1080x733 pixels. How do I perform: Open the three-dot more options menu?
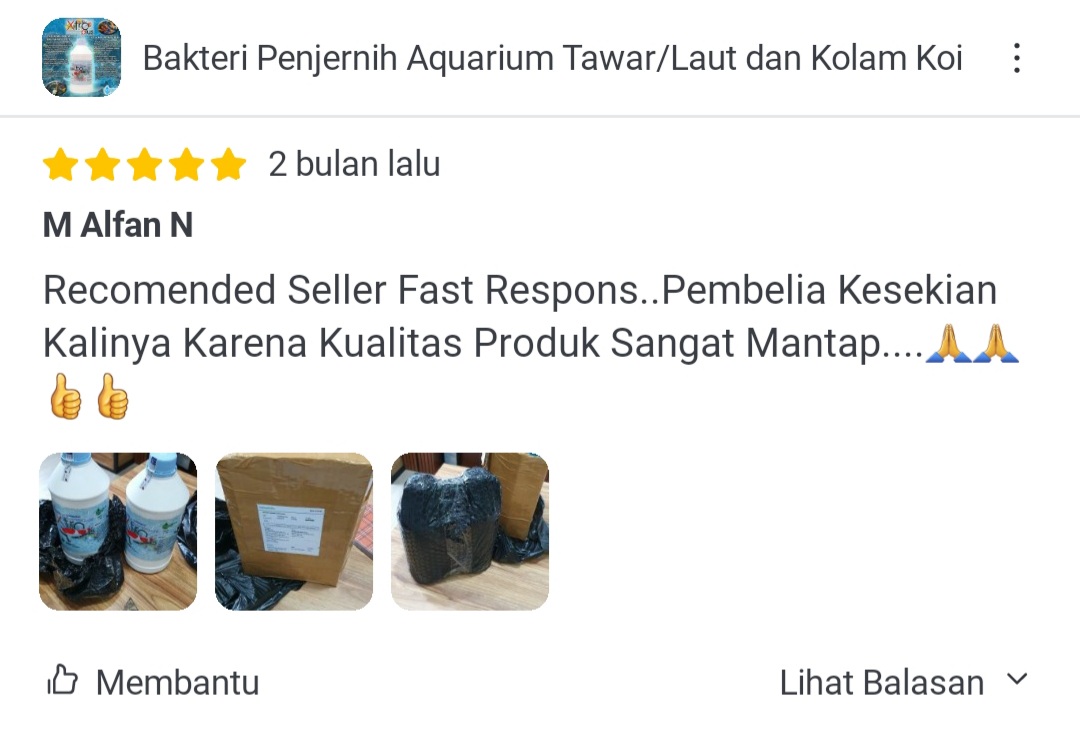(1017, 58)
